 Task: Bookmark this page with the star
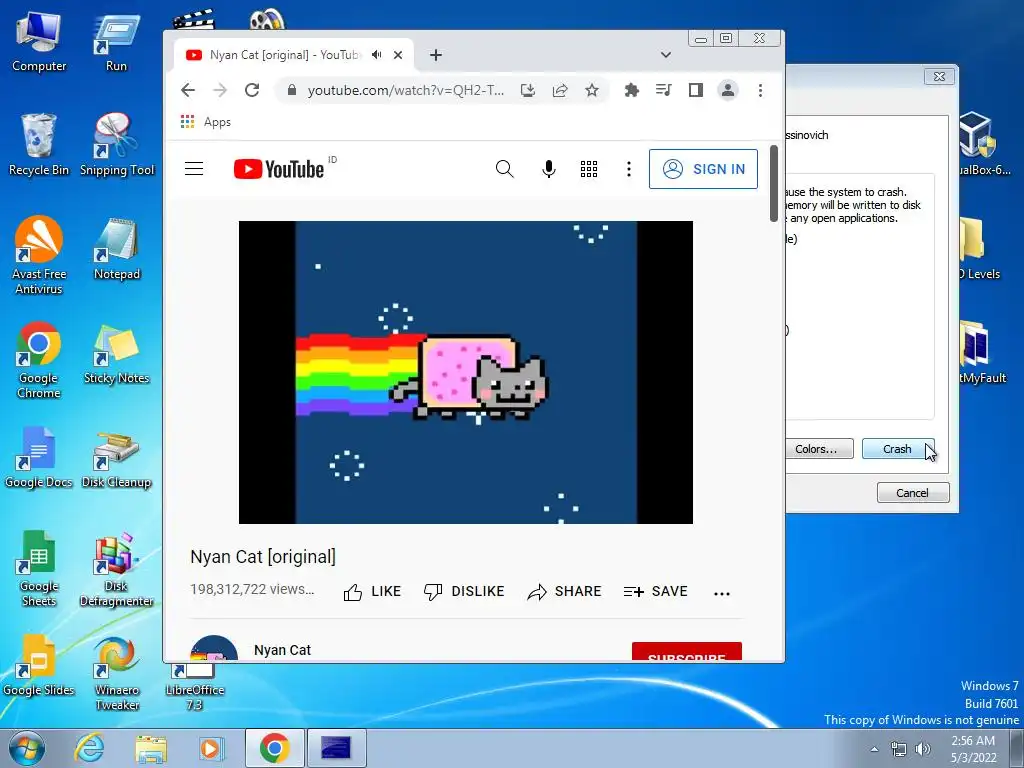592,90
